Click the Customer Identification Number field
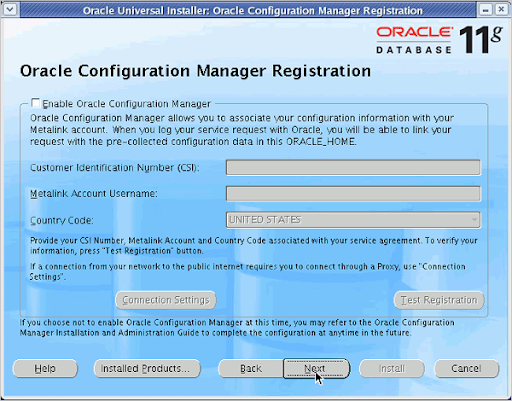The height and width of the screenshot is (401, 512). pos(353,167)
